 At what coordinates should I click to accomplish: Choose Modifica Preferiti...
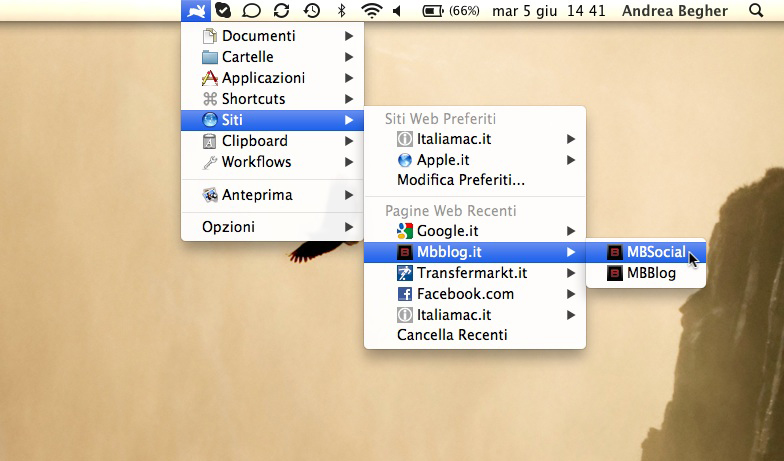pos(474,180)
